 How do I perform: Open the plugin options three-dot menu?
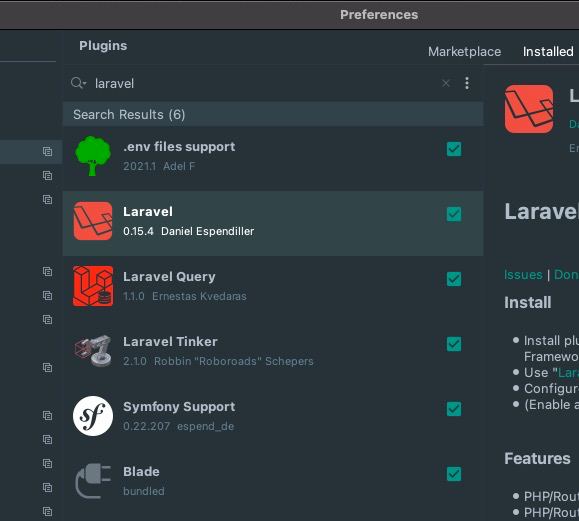pyautogui.click(x=467, y=83)
